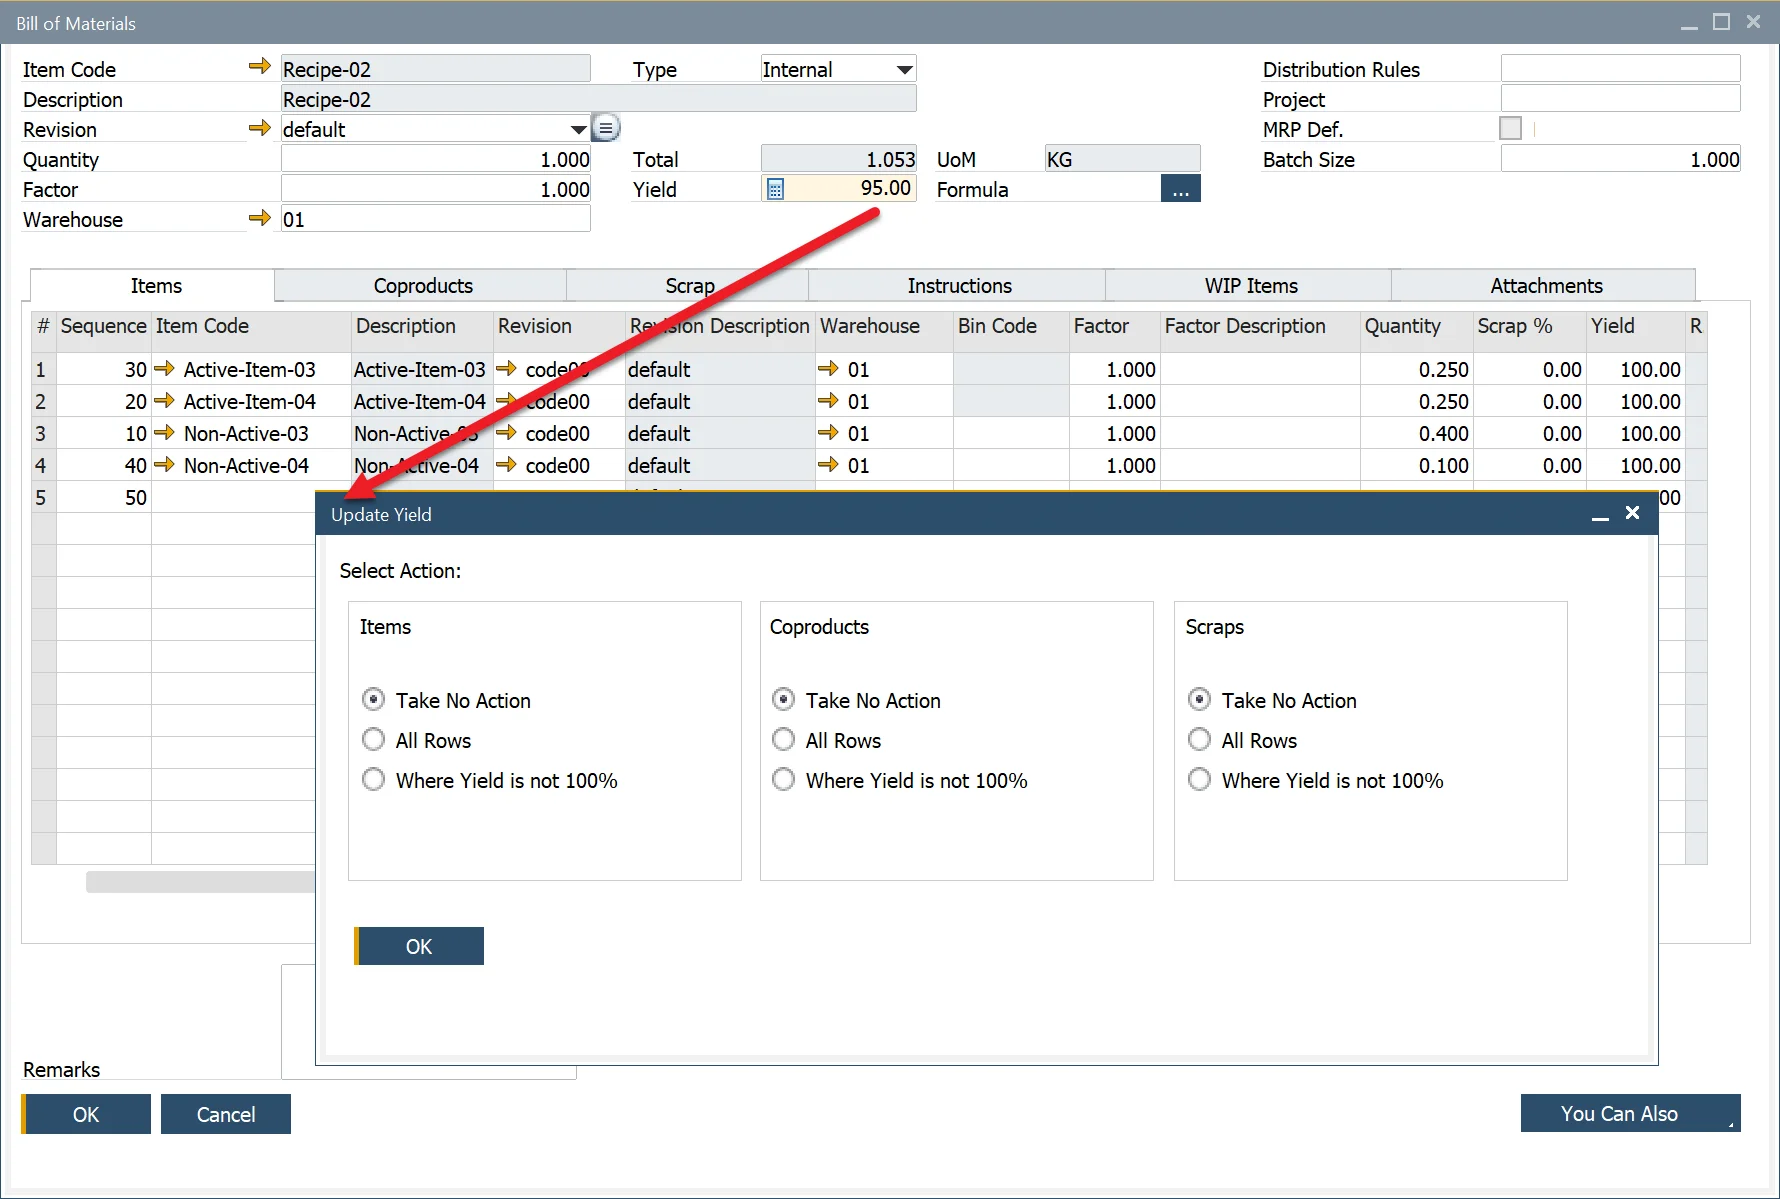Click the choose-from-list icon beside revision dropdown

click(x=606, y=127)
